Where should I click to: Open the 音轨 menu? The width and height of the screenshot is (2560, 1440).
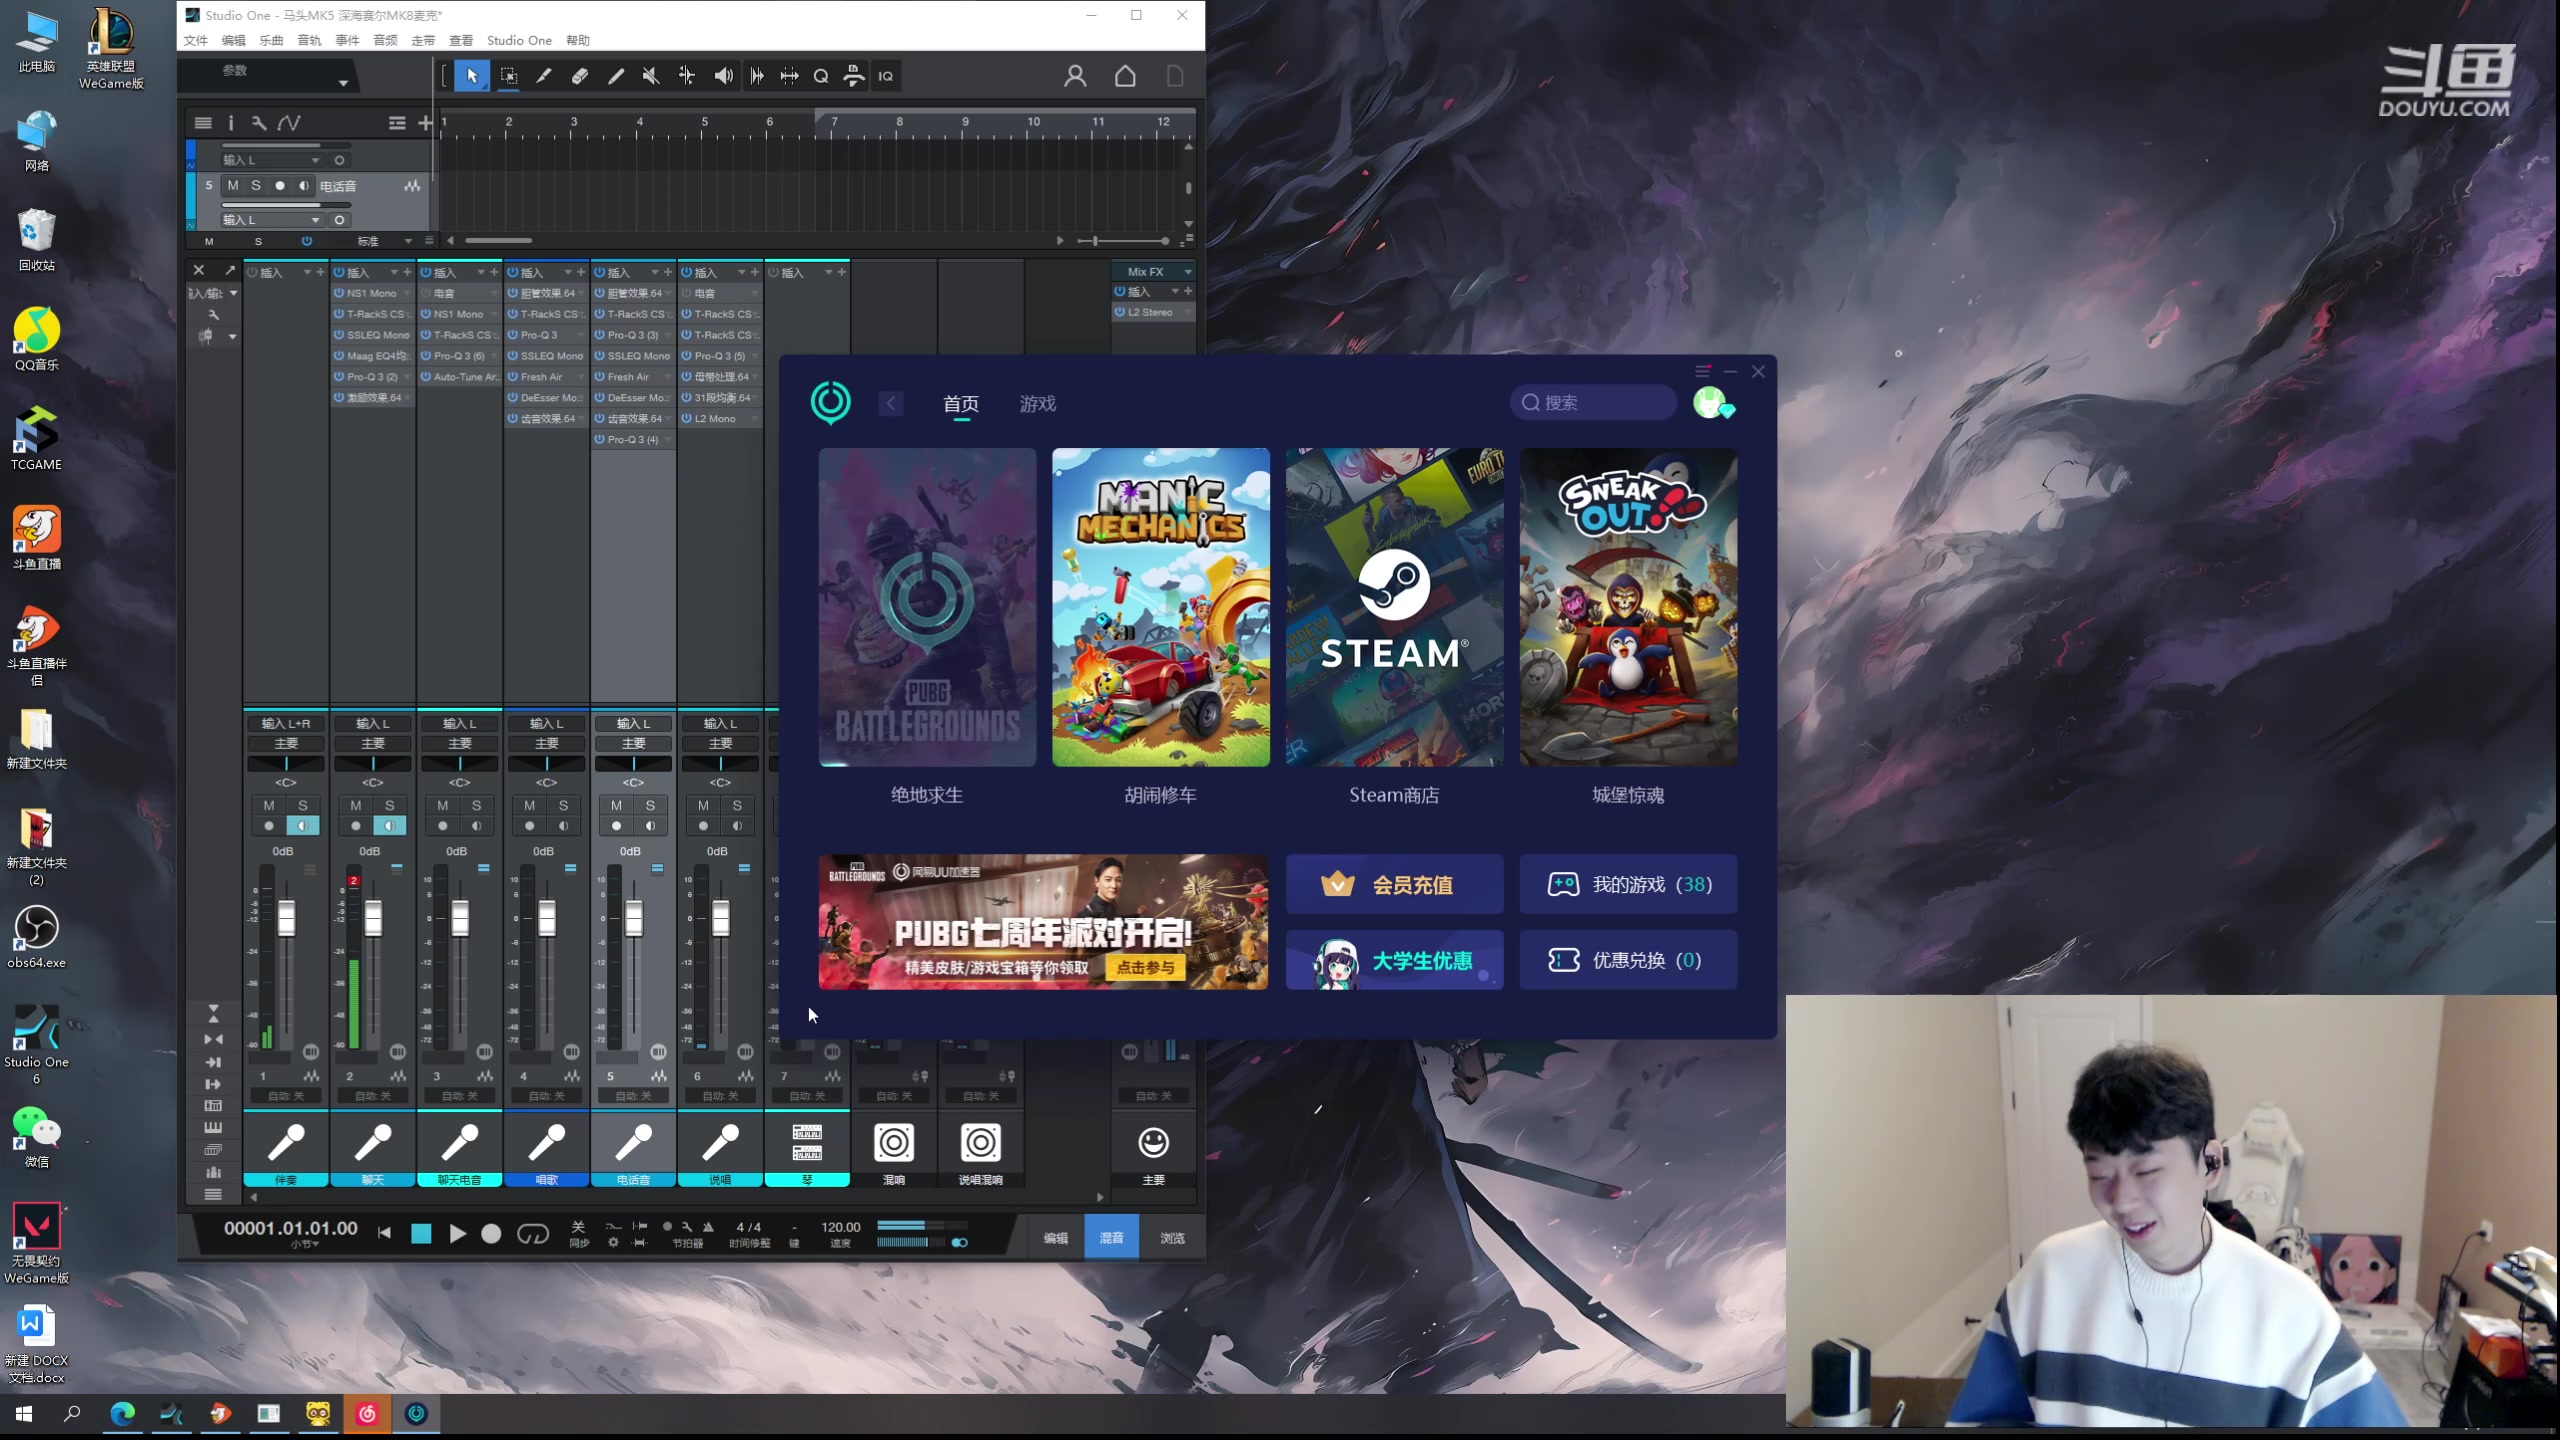pos(309,40)
